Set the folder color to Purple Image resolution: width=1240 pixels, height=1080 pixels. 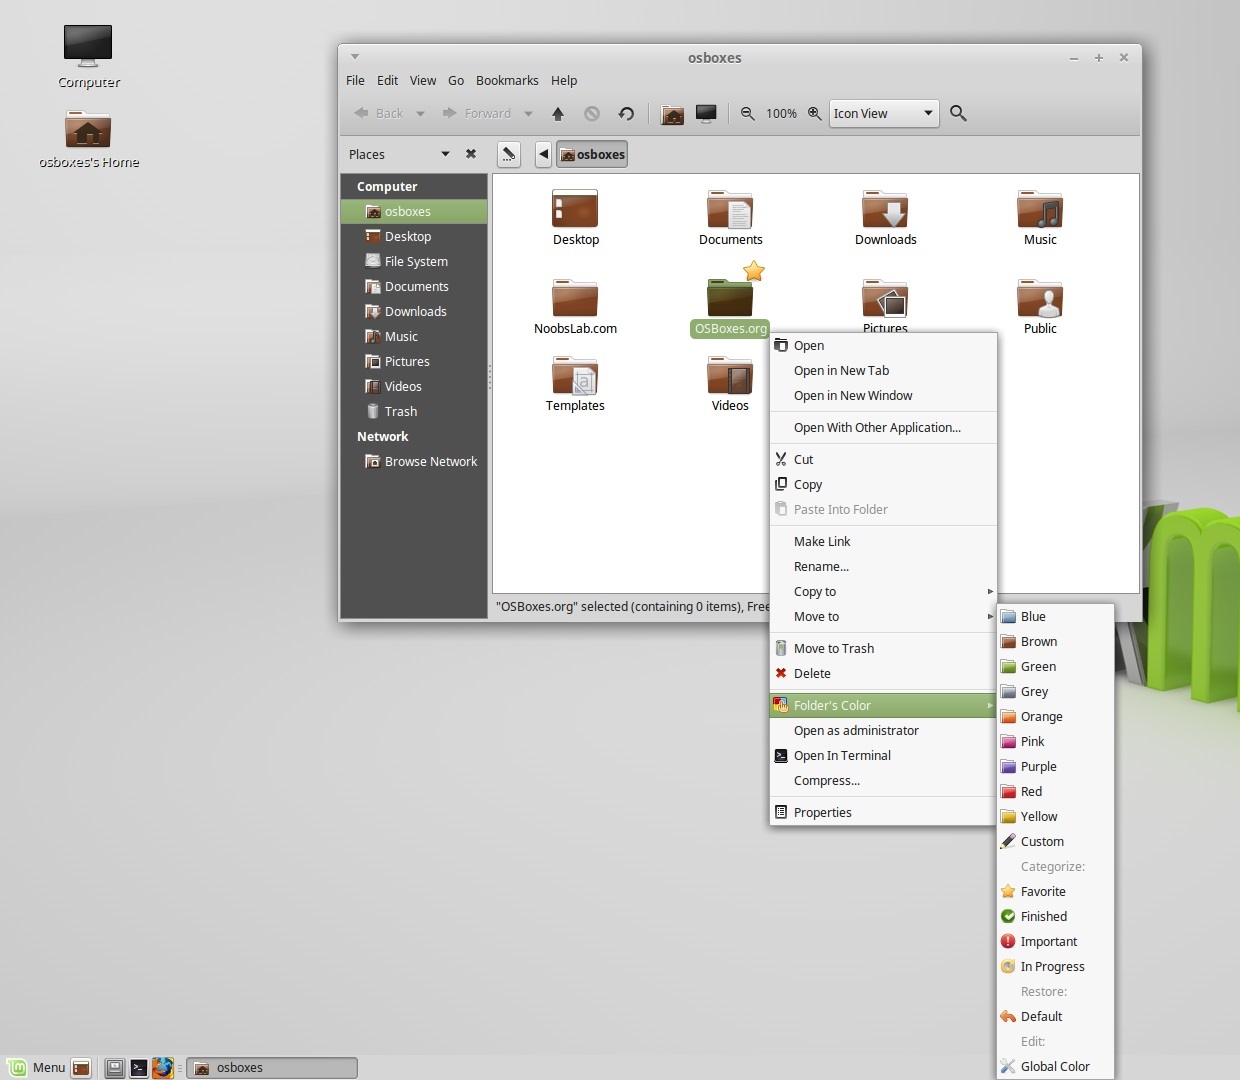point(1038,766)
